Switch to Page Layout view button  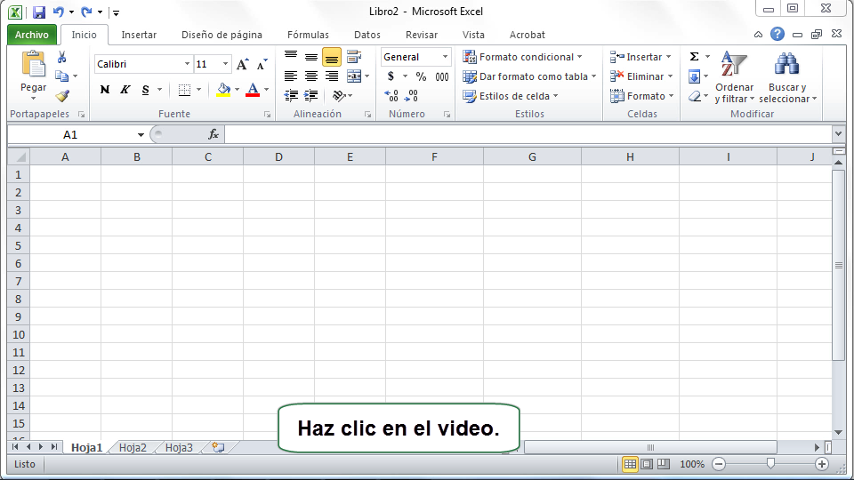646,464
